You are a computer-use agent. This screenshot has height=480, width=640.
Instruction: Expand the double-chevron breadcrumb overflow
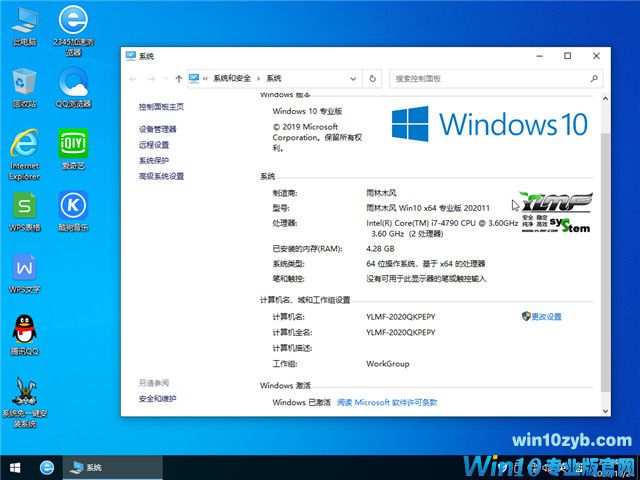[205, 78]
